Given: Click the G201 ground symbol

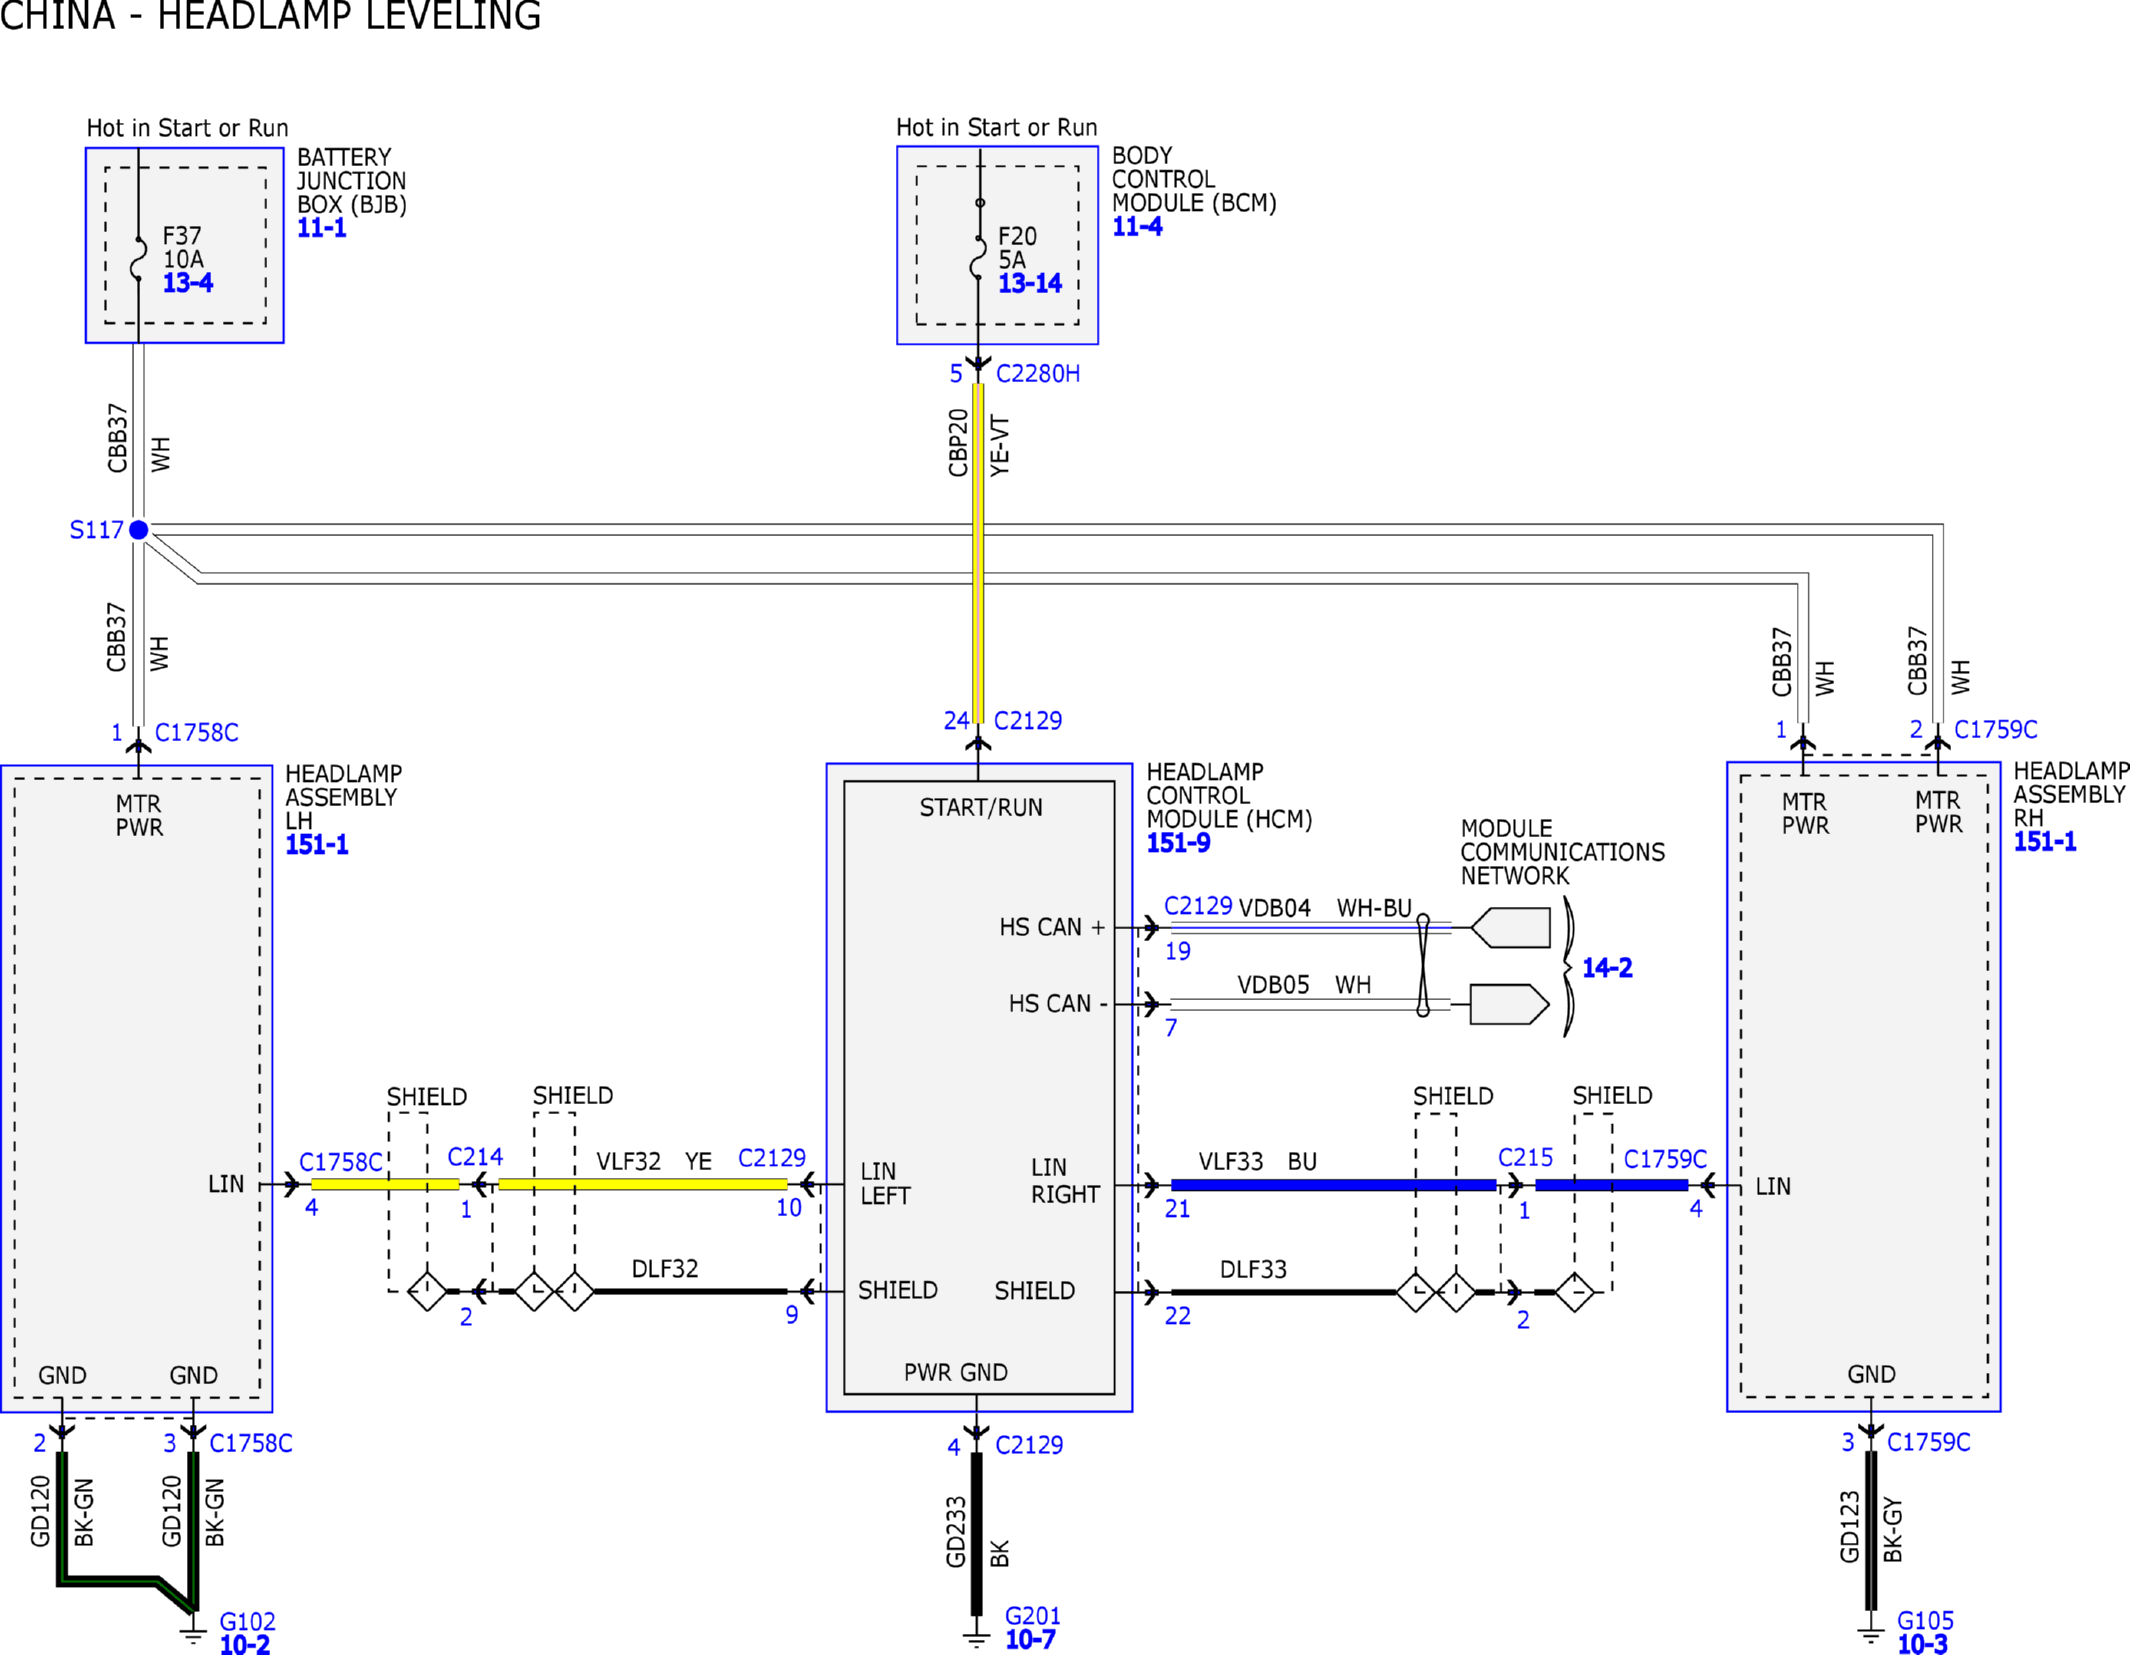Looking at the screenshot, I should pos(977,1640).
